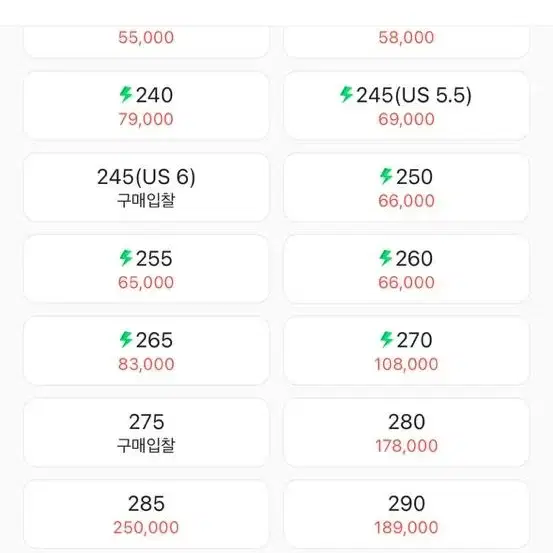
Task: Tap the lightning icon beside 245(US 5.5)
Action: pos(346,95)
